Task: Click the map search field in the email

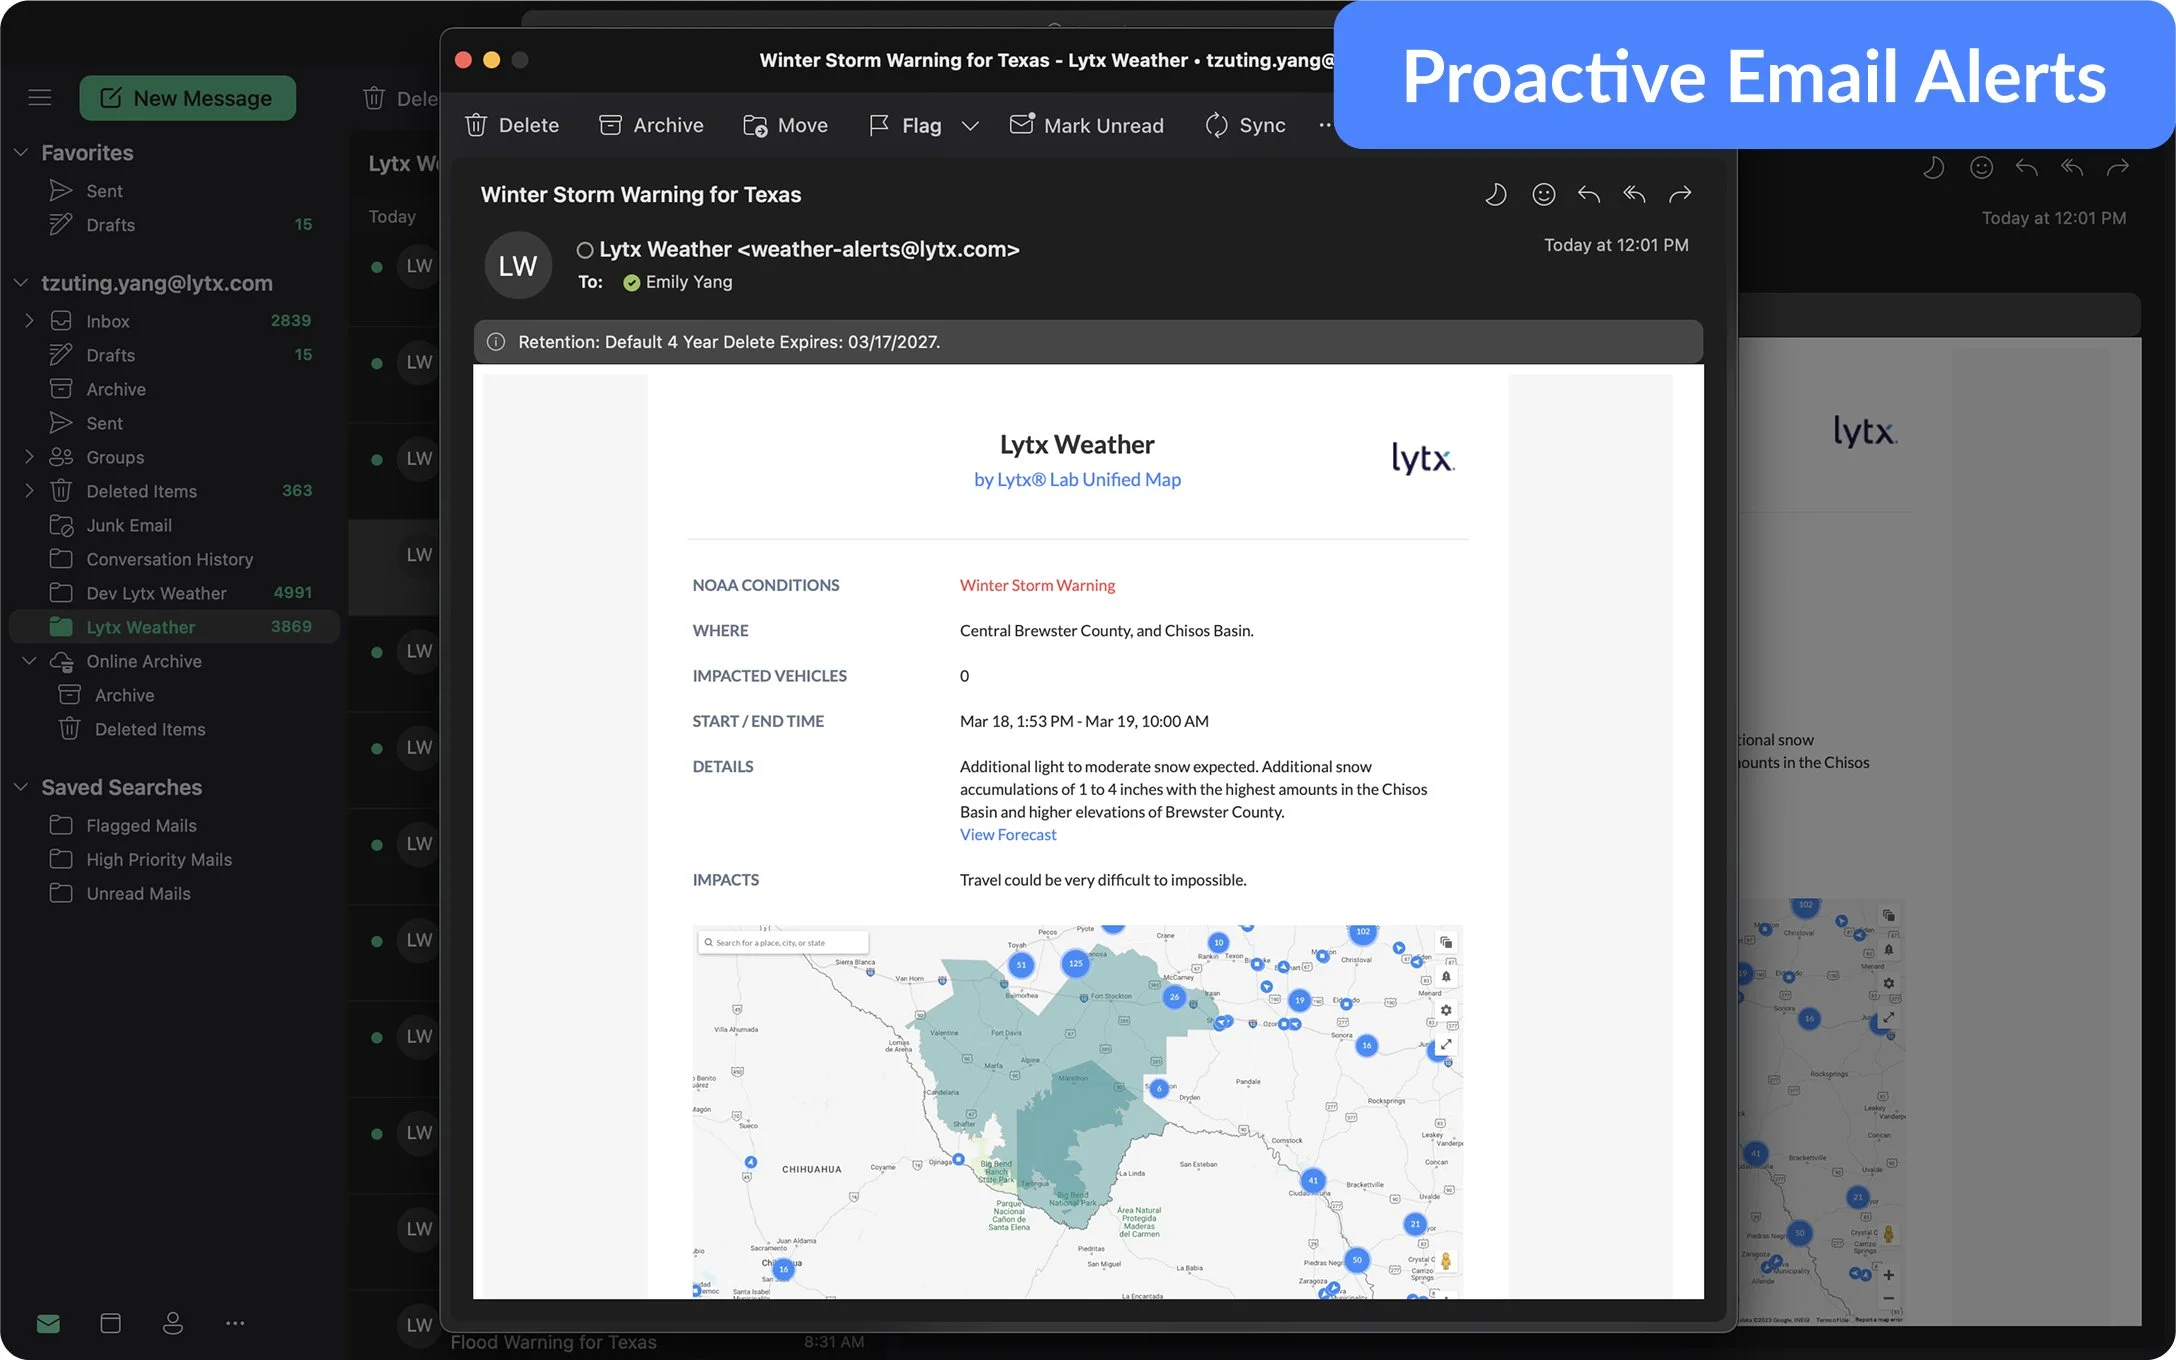Action: [784, 943]
